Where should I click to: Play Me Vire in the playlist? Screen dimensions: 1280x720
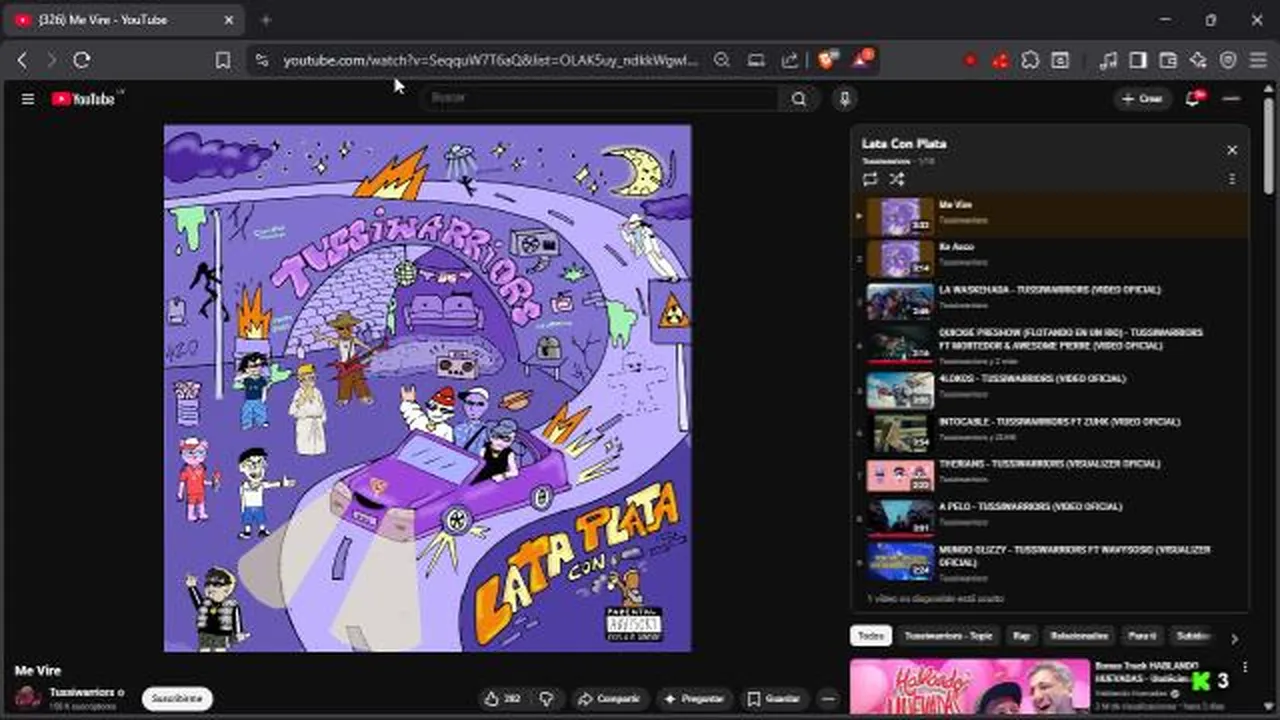[x=1050, y=216]
